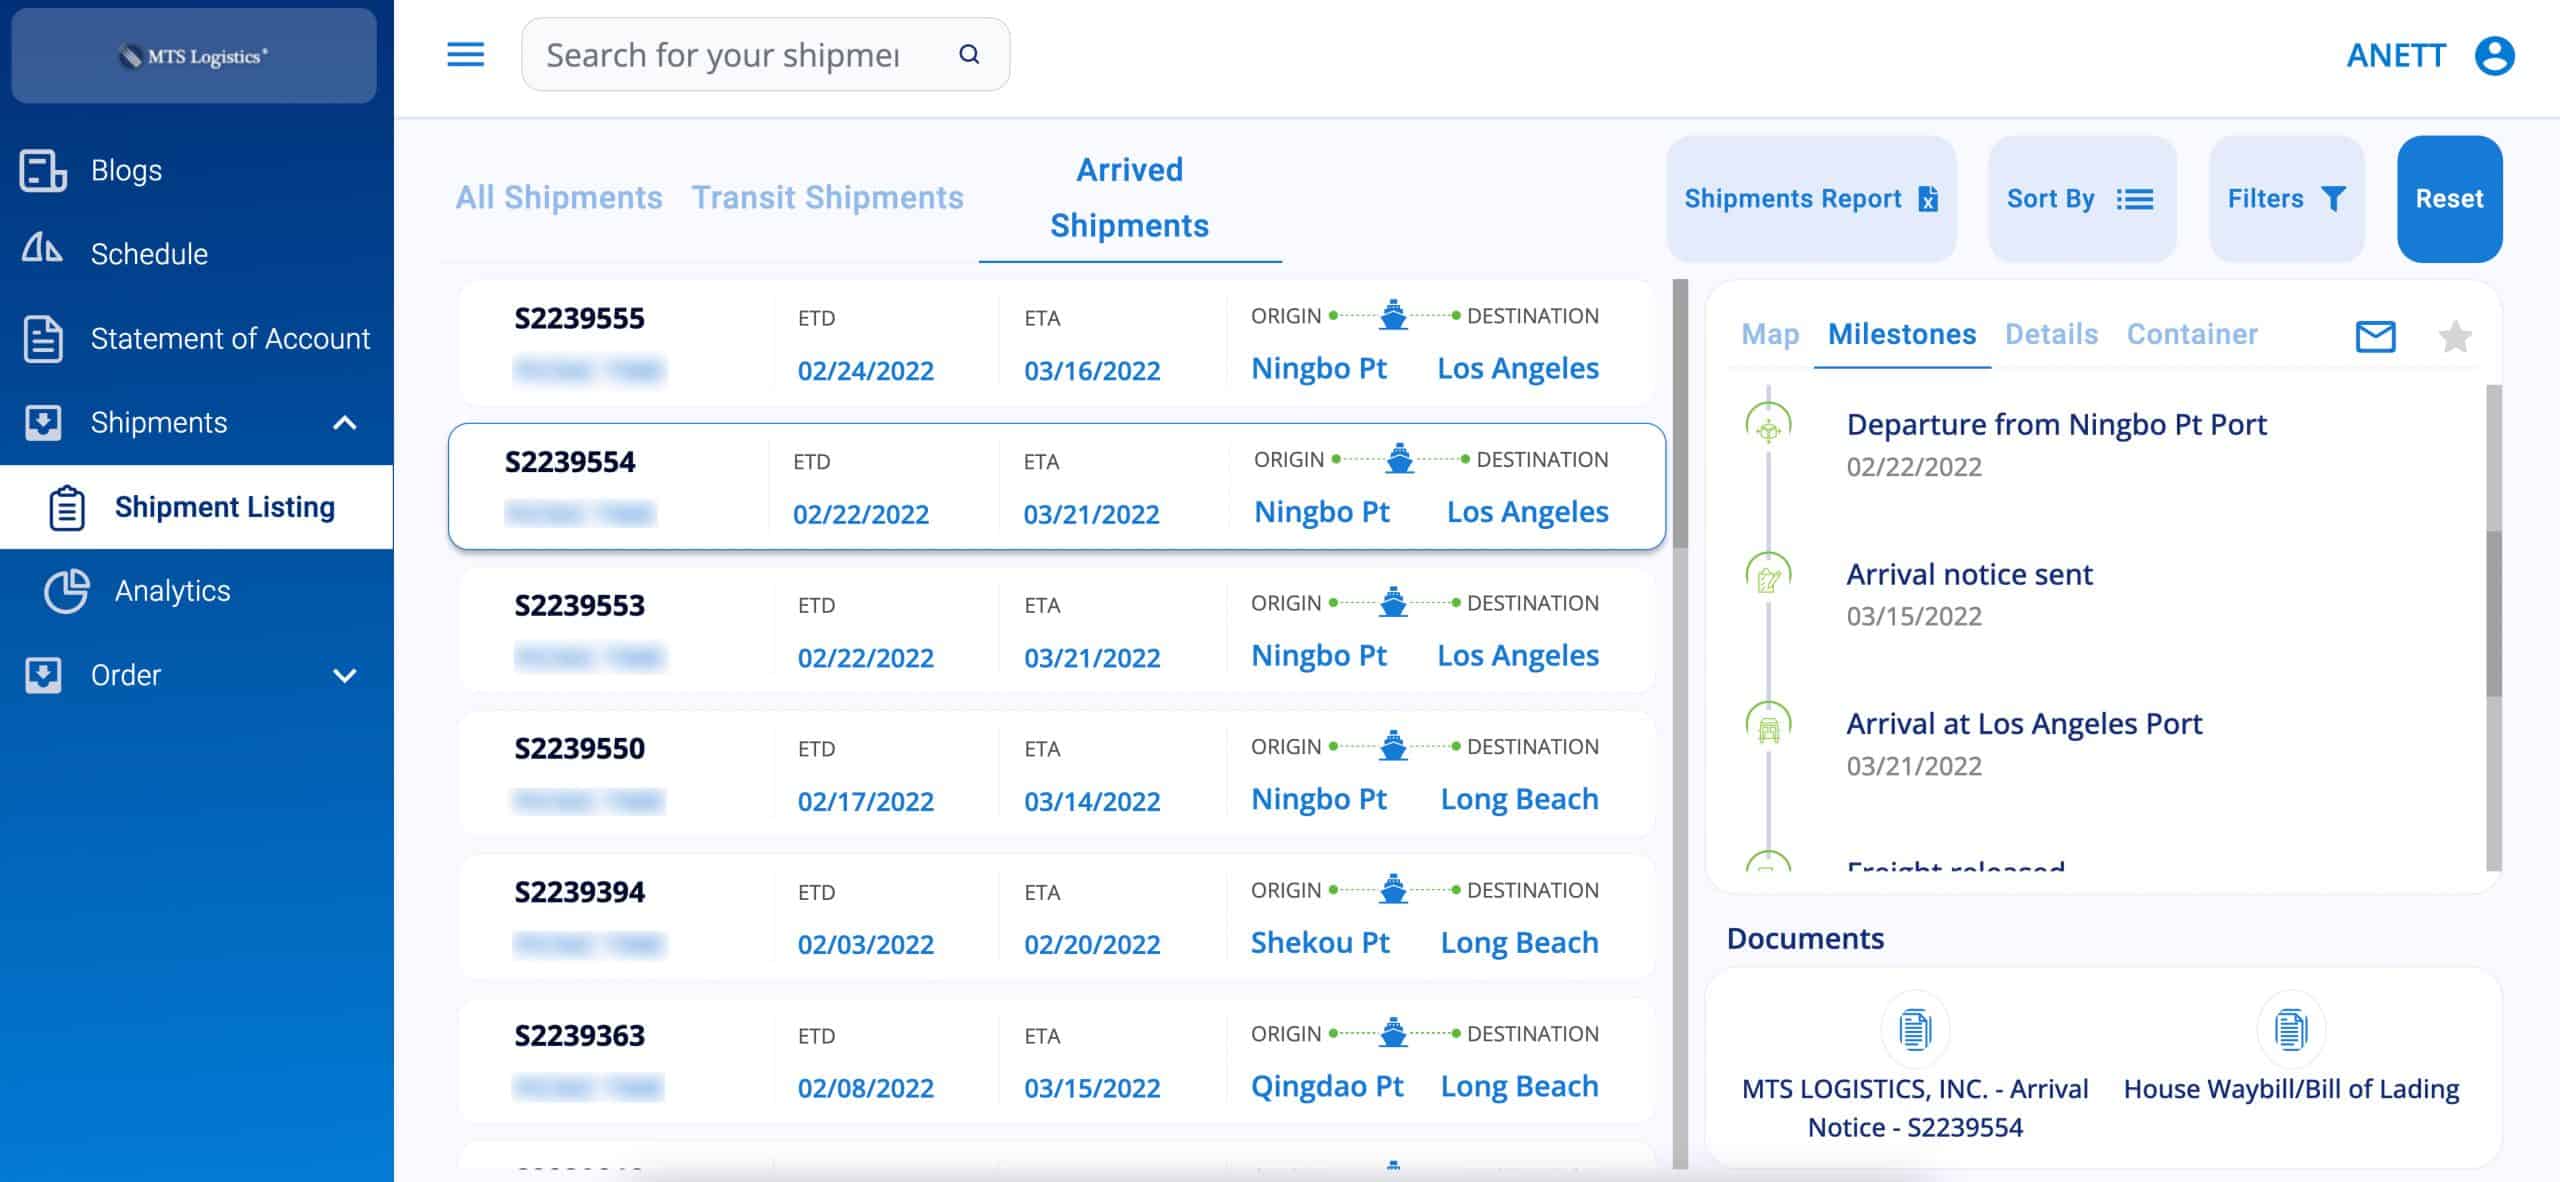Switch to All Shipments tab
Screen dimensions: 2560x1182
click(x=559, y=198)
